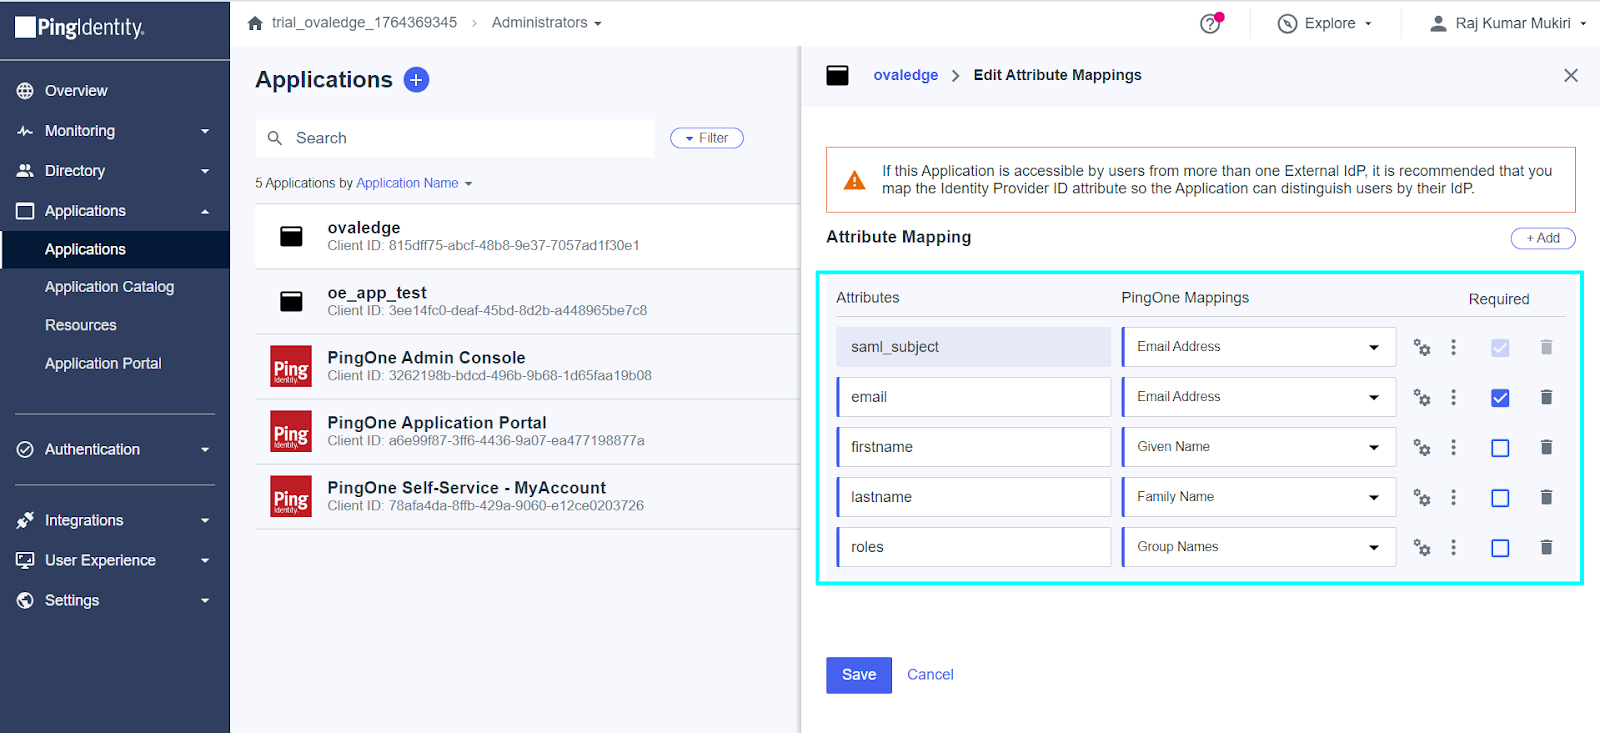This screenshot has width=1600, height=733.
Task: Expand the Directory menu
Action: [115, 171]
